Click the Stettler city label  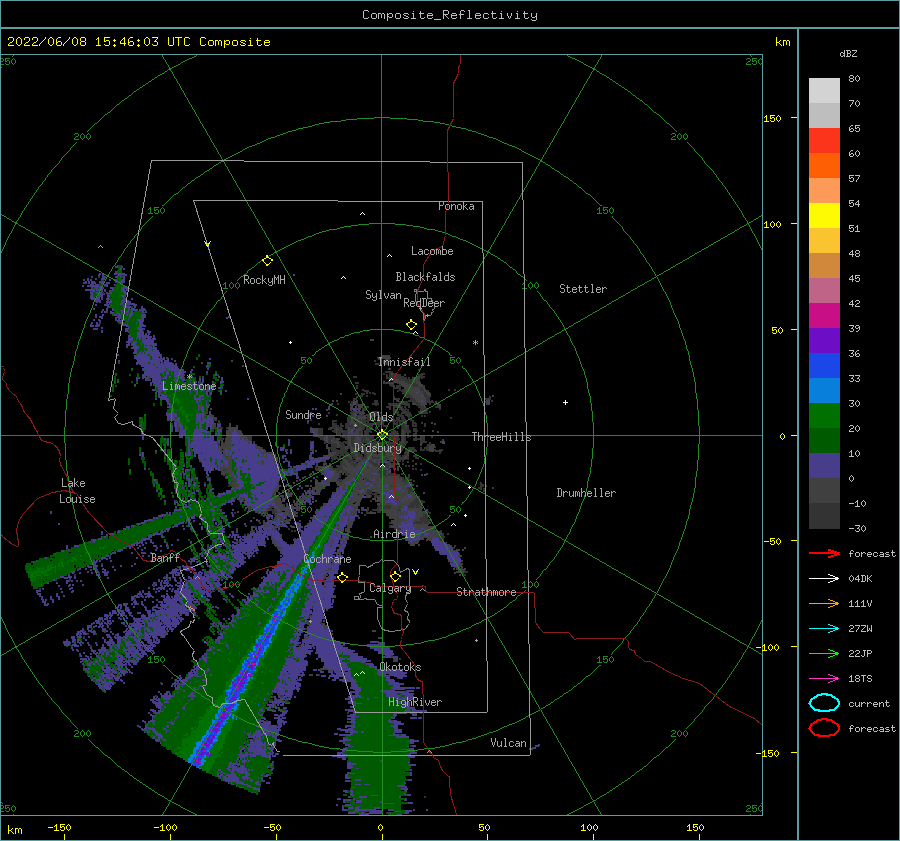[583, 289]
